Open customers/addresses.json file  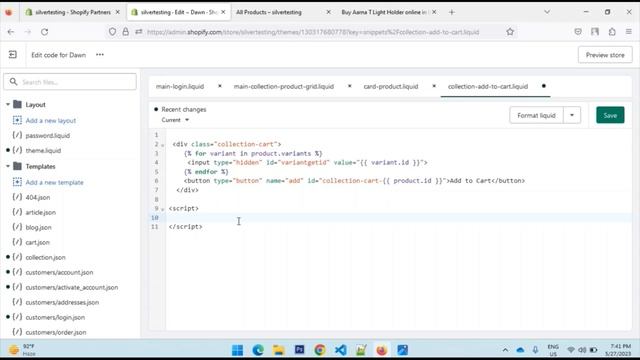[x=62, y=302]
